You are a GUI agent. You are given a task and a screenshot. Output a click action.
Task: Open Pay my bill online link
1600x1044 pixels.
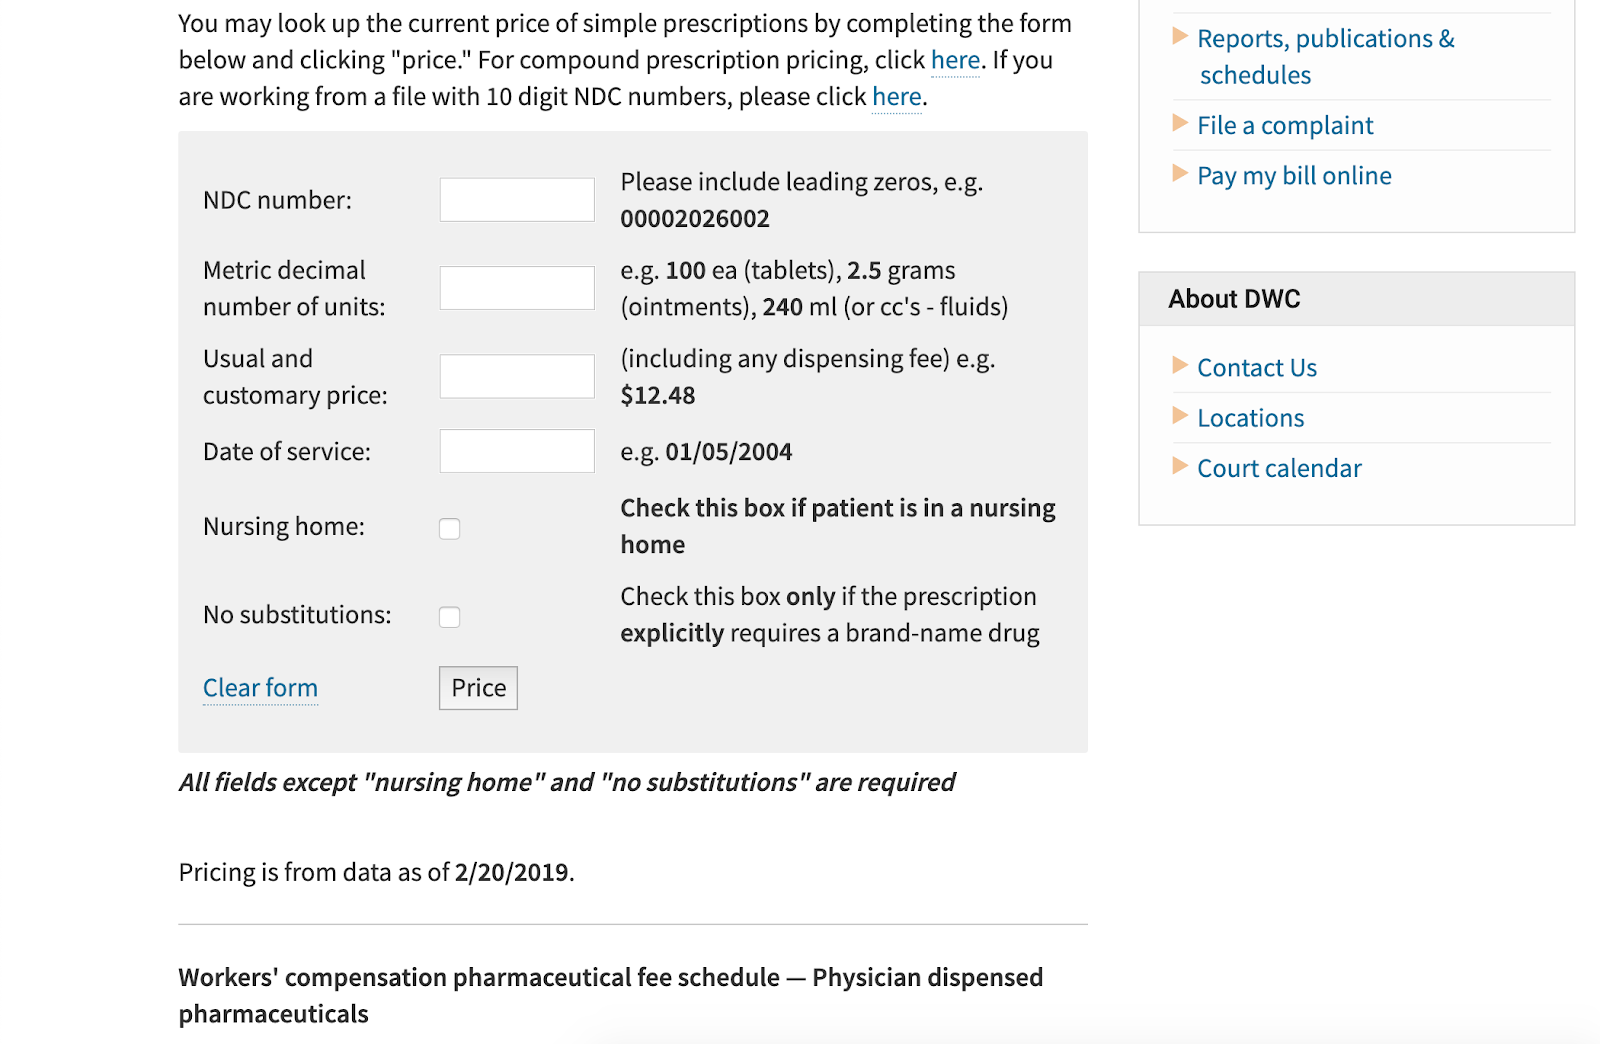coord(1294,176)
